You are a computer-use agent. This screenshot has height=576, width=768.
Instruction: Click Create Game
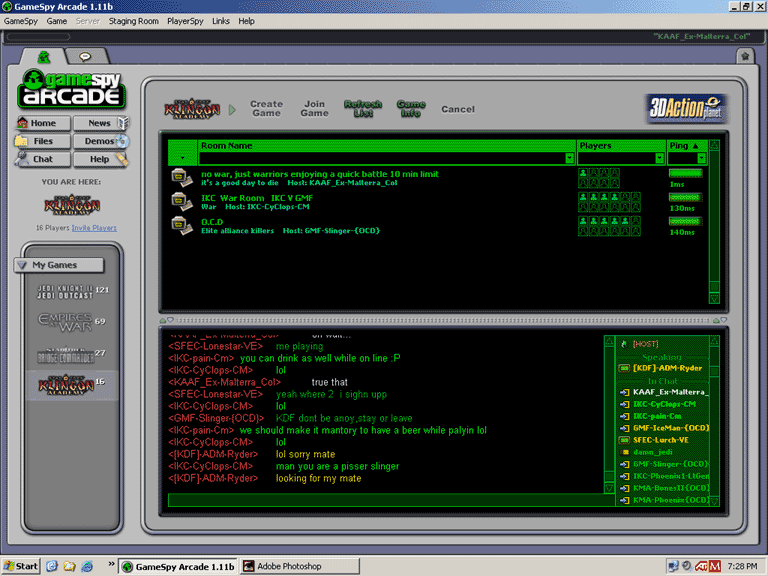266,109
